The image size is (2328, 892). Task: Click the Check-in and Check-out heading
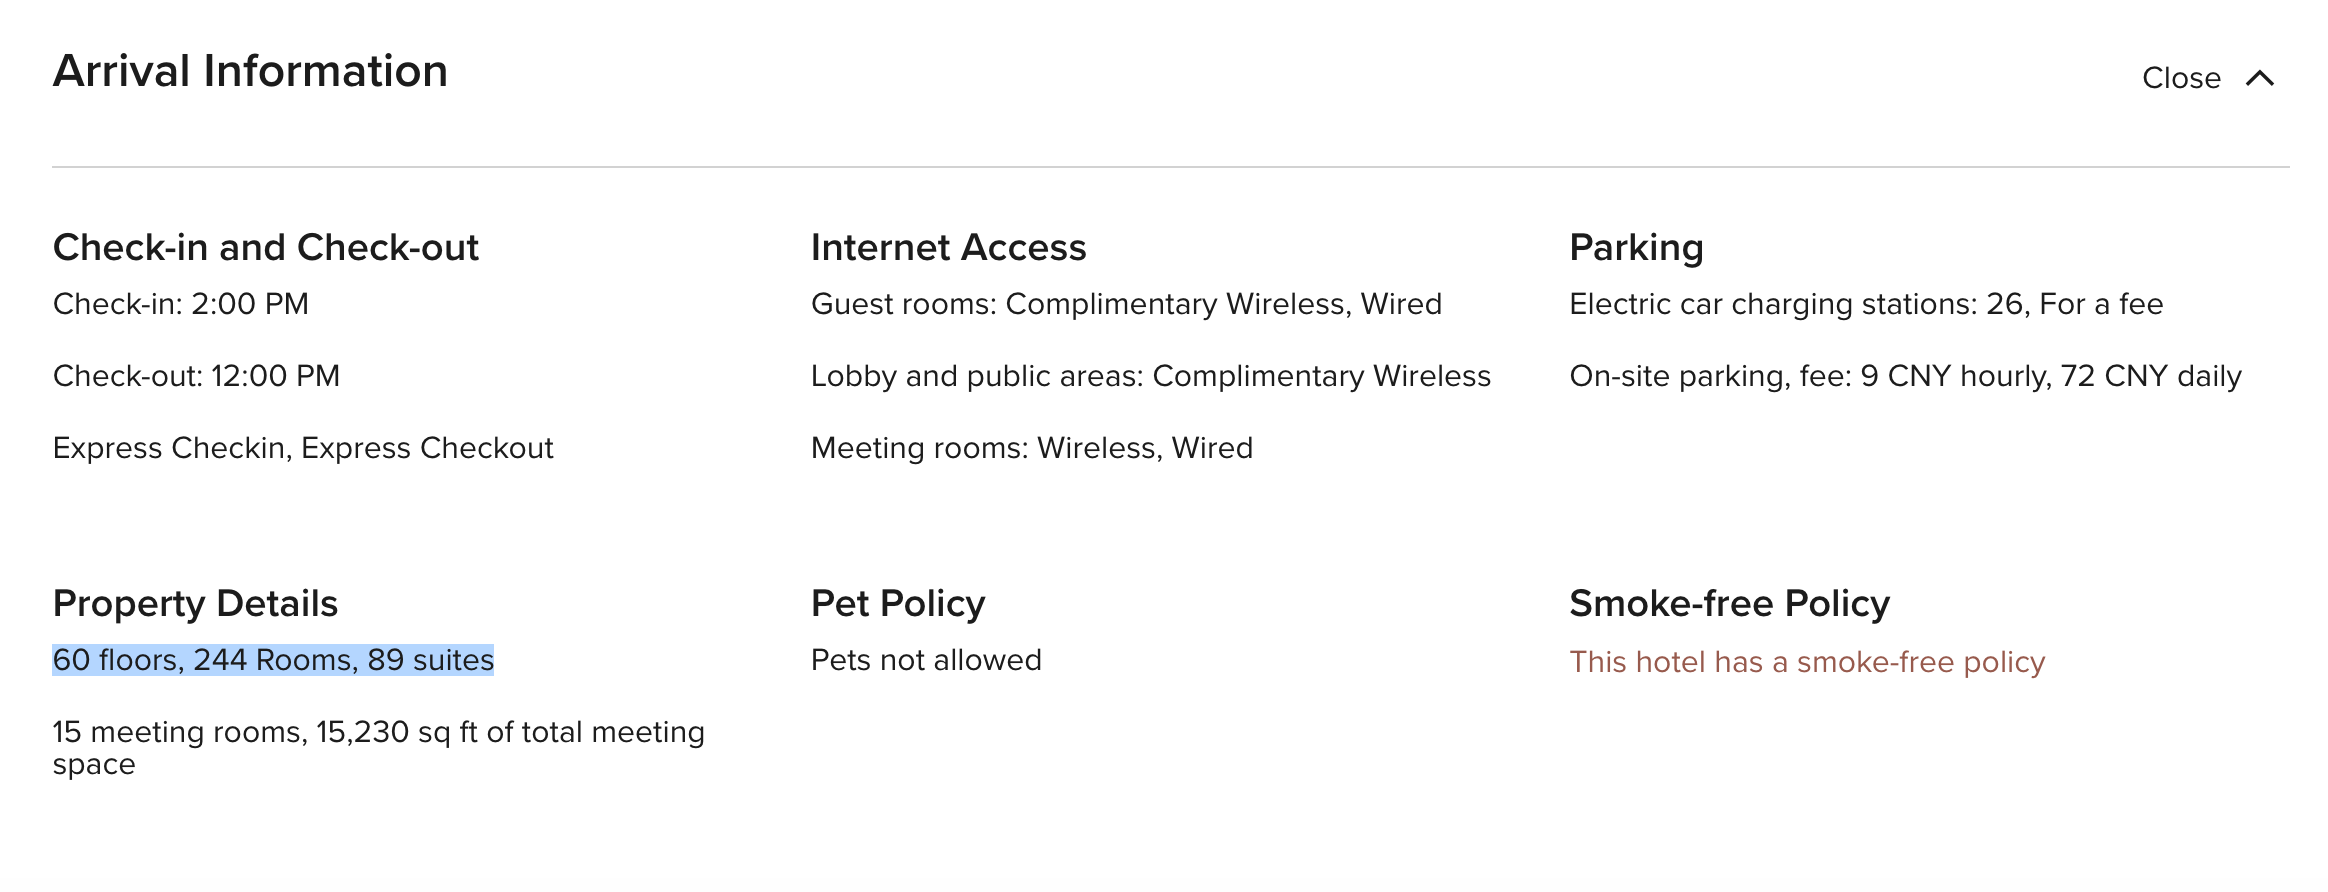pos(265,247)
